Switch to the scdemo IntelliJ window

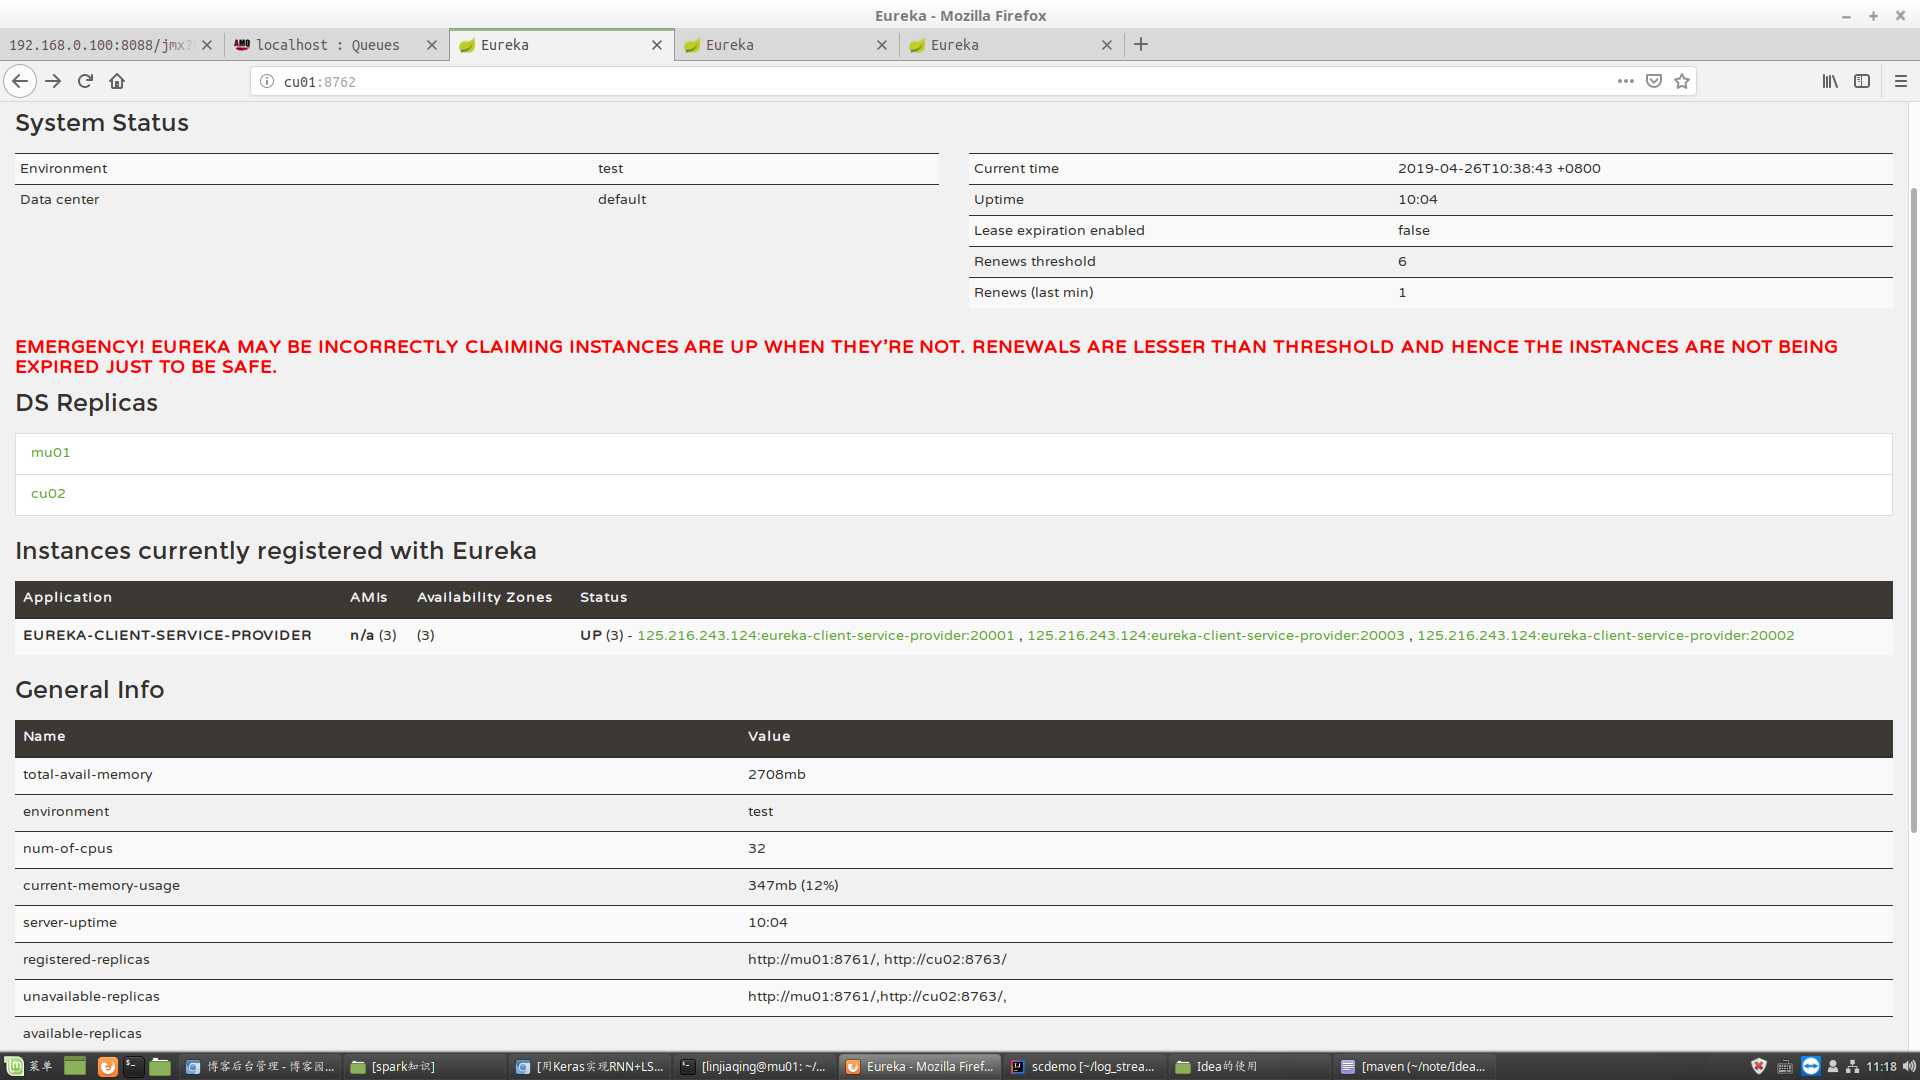tap(1083, 1066)
